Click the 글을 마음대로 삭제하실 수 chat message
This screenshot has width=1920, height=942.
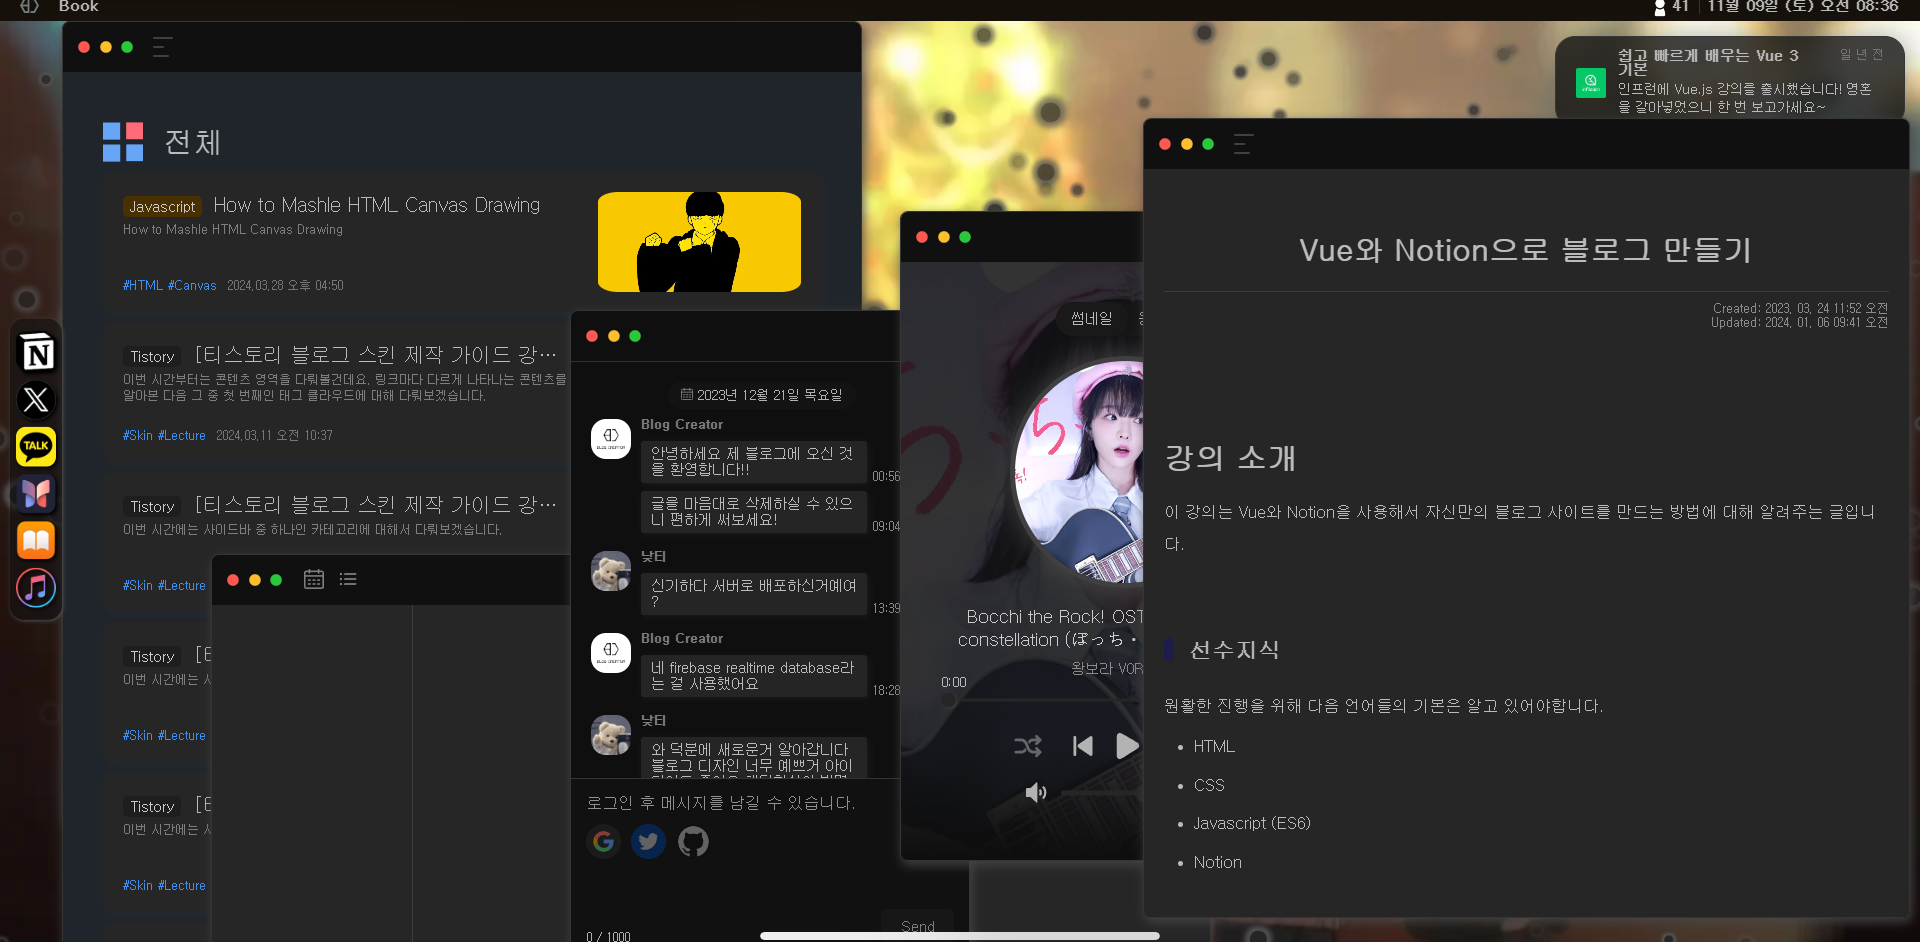[x=753, y=511]
